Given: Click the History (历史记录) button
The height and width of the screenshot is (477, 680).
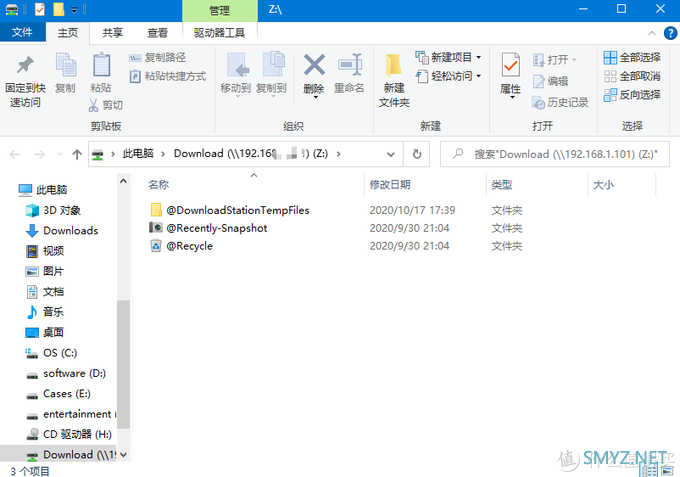Looking at the screenshot, I should [560, 103].
